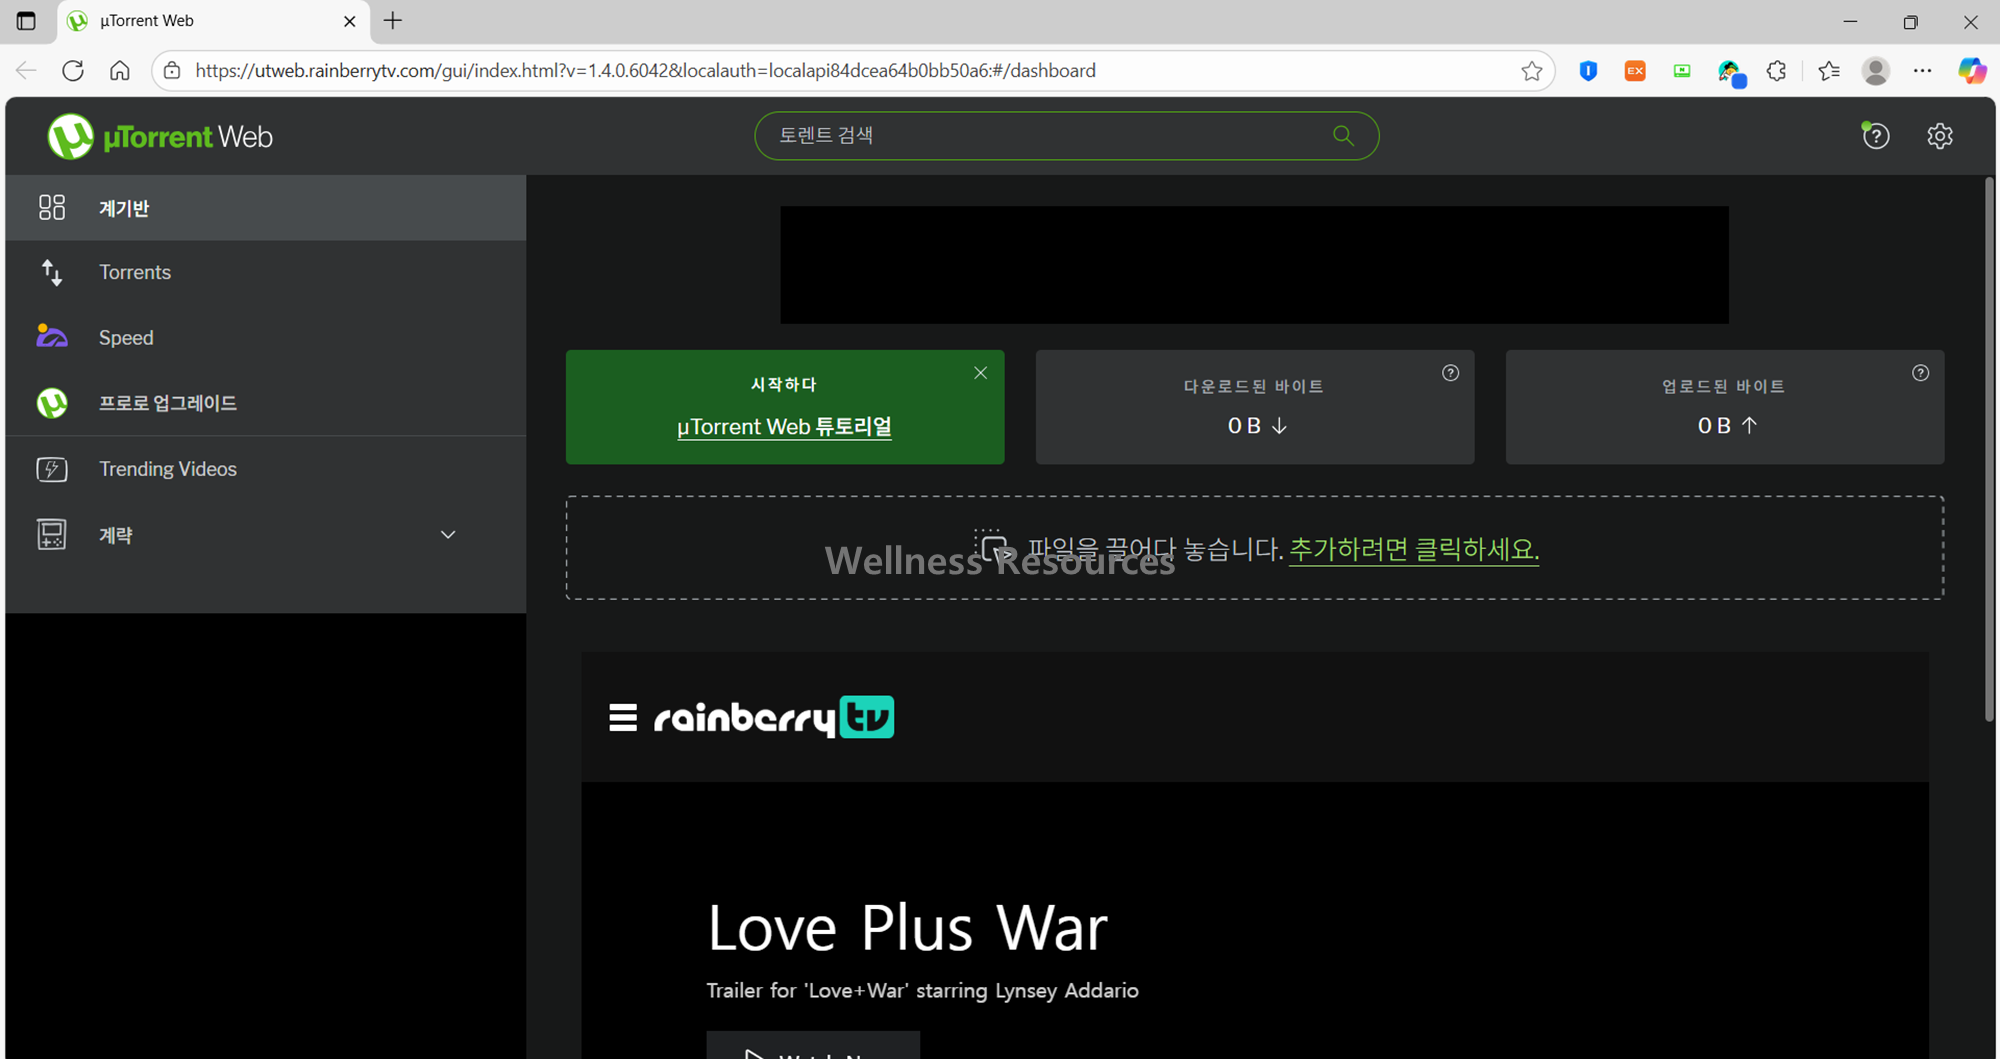This screenshot has width=2000, height=1059.
Task: Open the colorful browser extension icon
Action: (x=1730, y=72)
